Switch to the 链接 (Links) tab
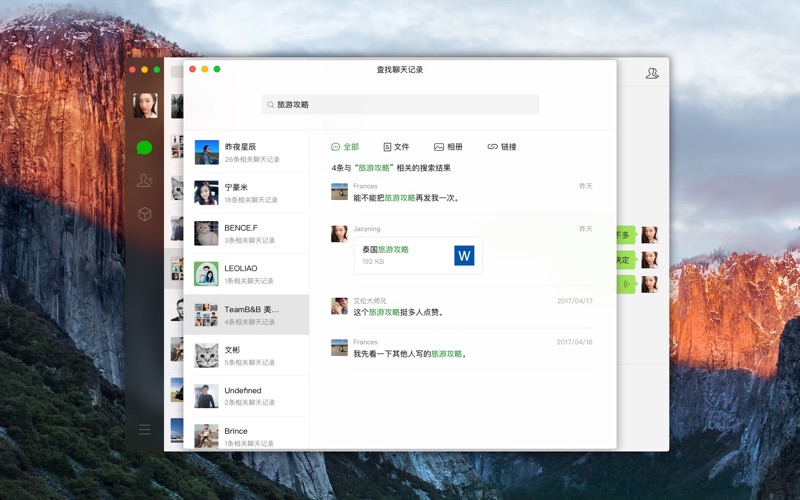The width and height of the screenshot is (800, 500). 502,147
